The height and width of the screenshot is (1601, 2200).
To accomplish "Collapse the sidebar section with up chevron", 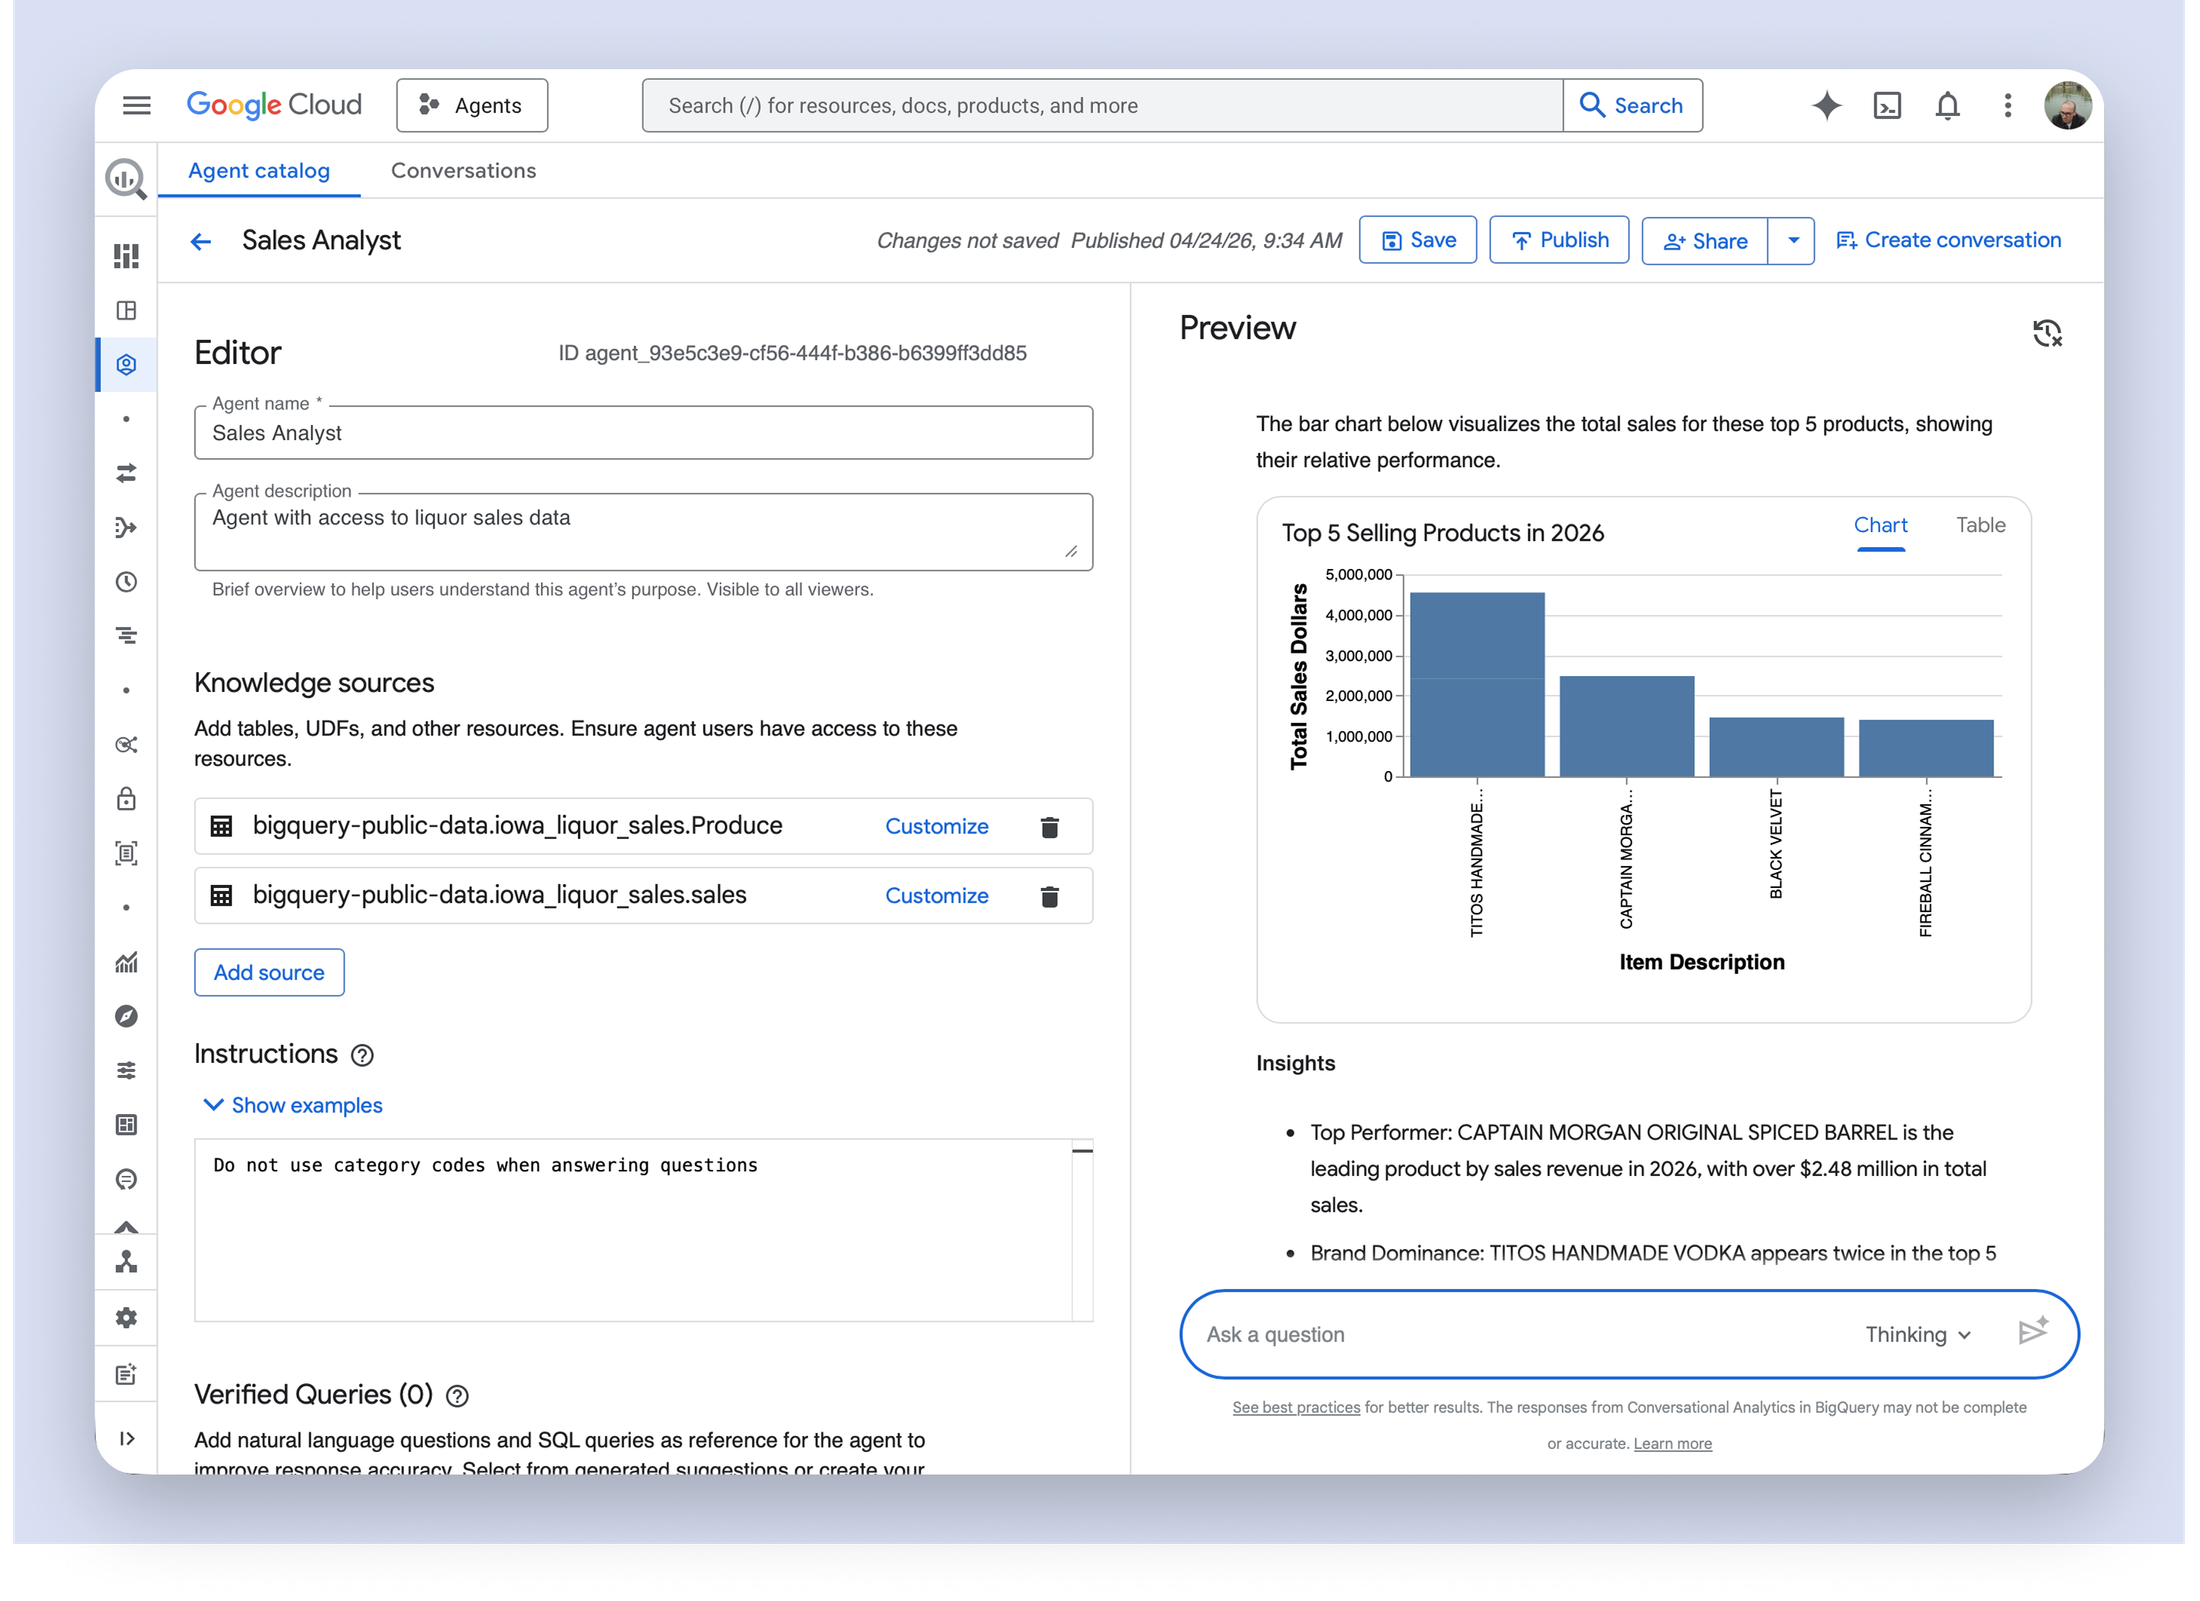I will point(126,1227).
